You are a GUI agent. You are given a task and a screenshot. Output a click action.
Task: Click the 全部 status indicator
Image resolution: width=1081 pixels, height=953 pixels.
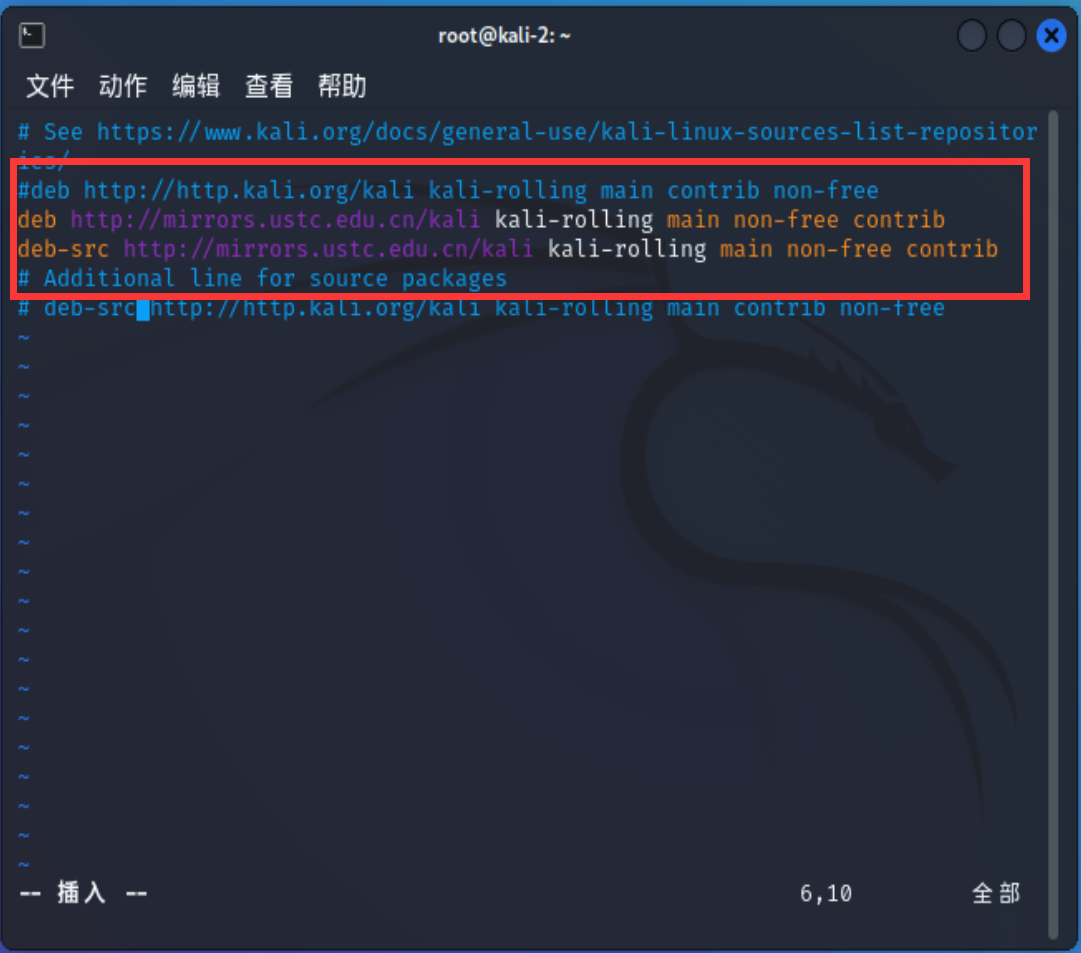tap(996, 893)
